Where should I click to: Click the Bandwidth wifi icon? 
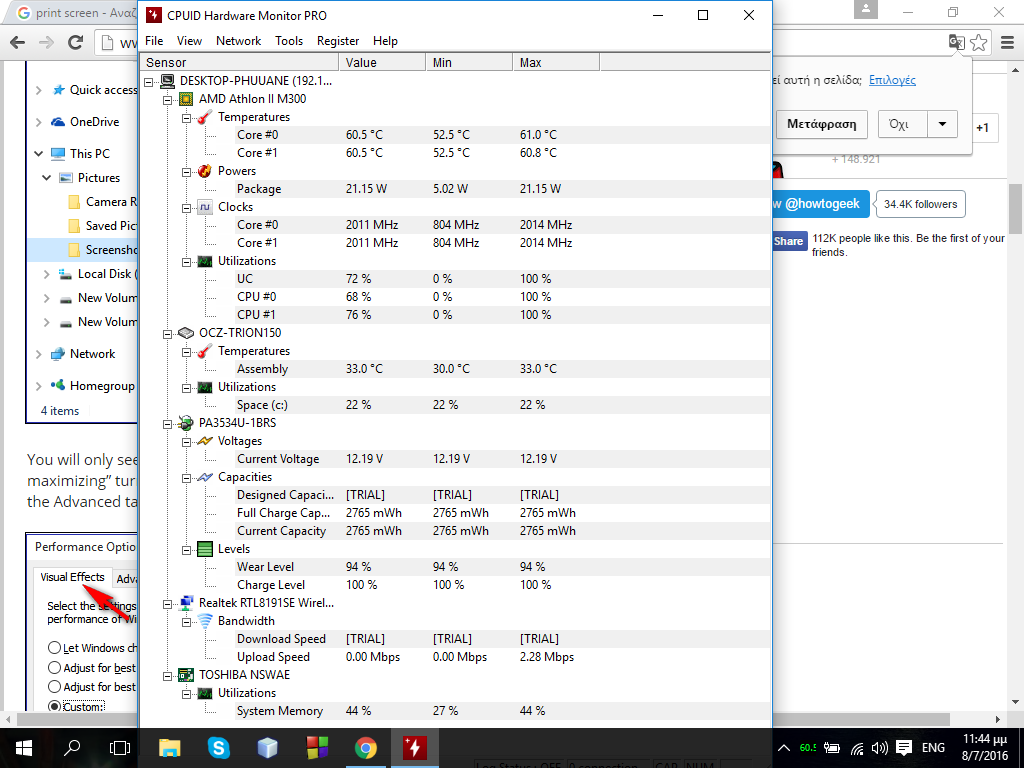pos(205,621)
